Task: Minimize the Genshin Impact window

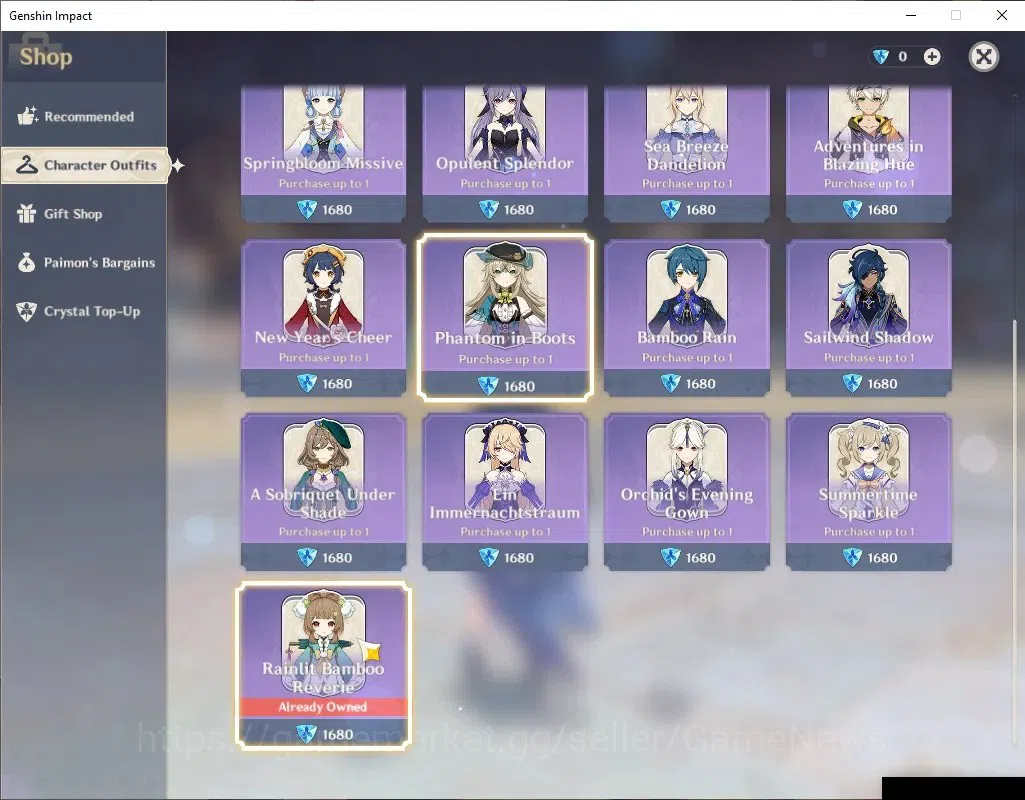Action: point(911,15)
